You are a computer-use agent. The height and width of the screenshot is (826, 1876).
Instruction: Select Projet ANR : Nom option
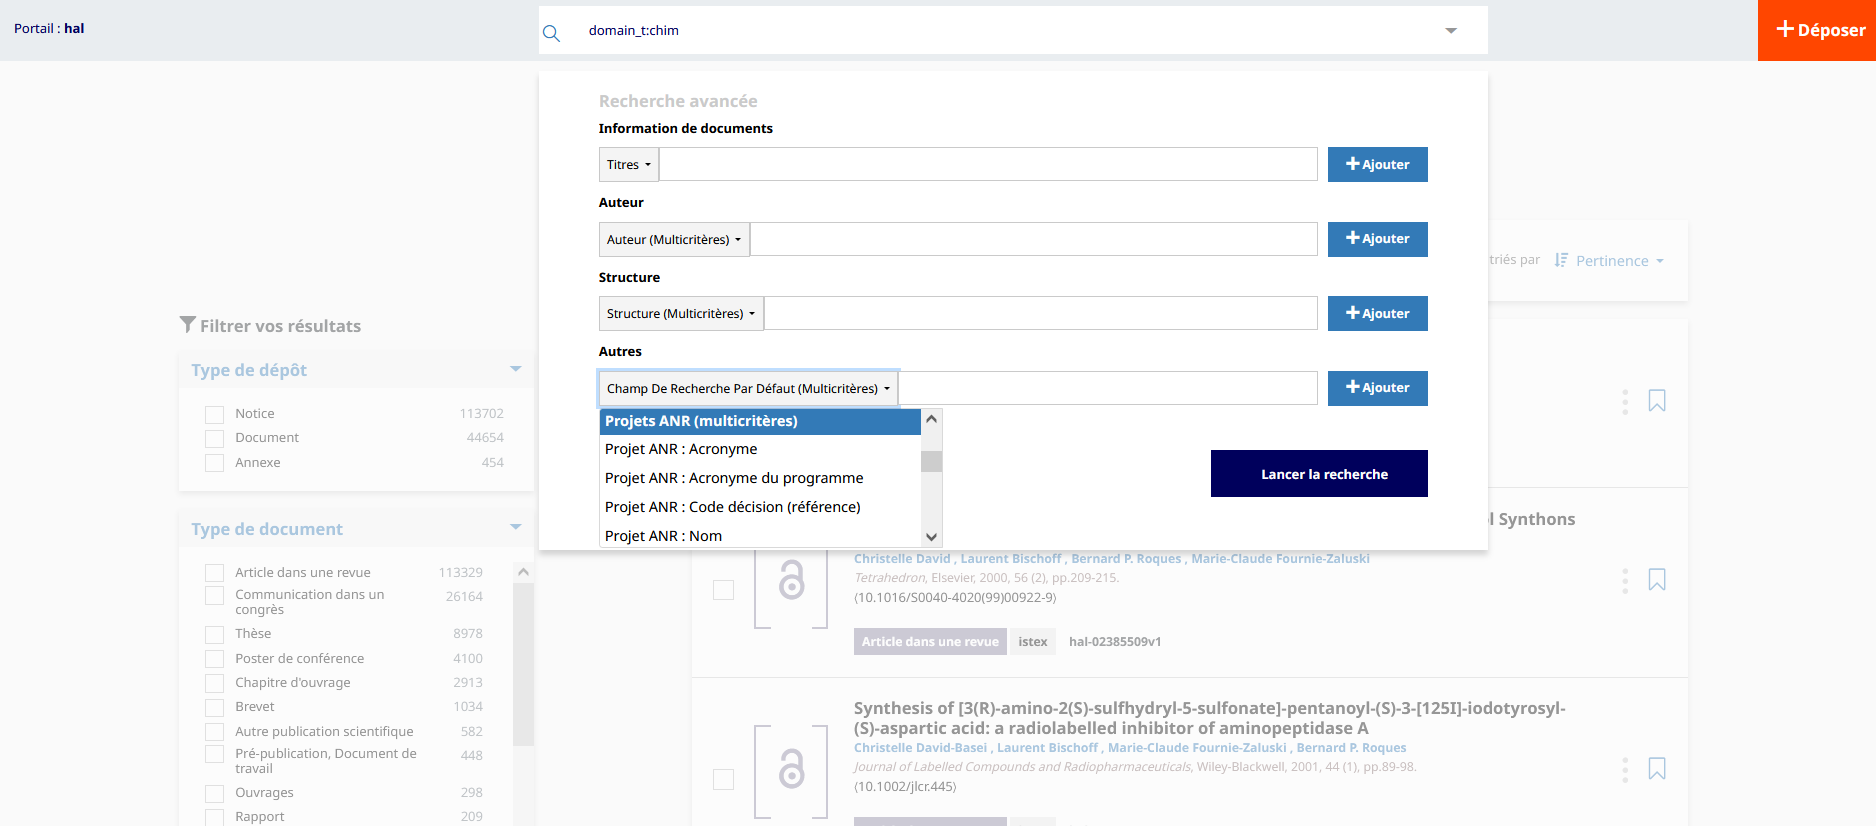pyautogui.click(x=760, y=536)
